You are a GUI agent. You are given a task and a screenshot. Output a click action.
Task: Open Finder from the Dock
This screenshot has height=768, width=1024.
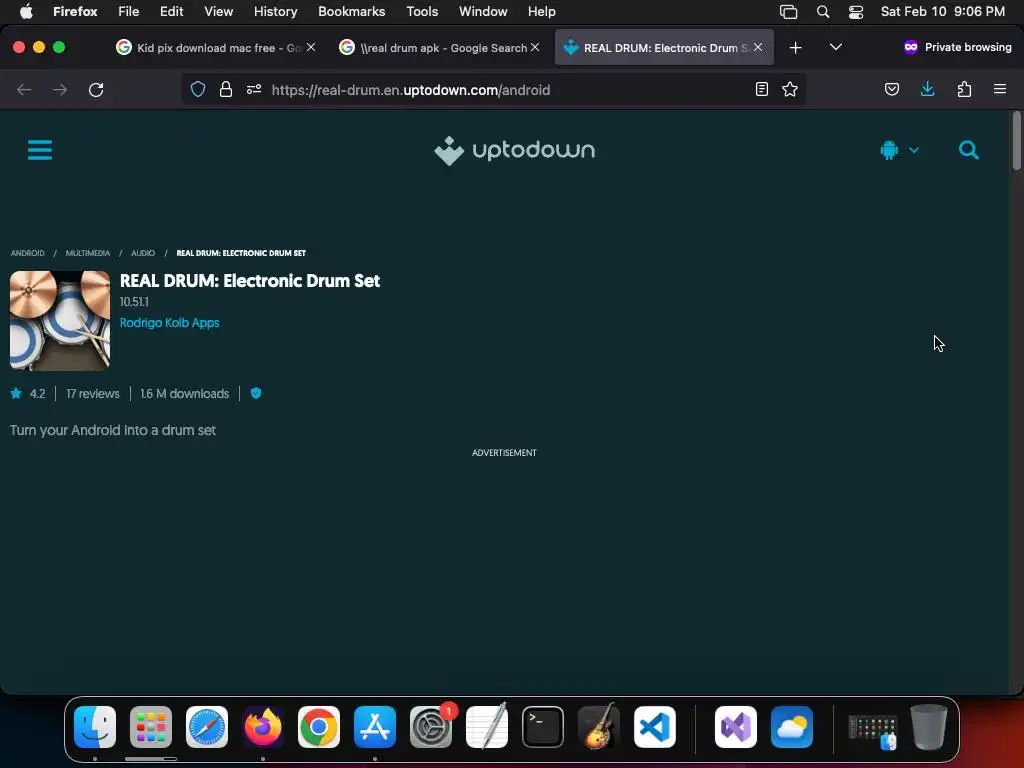pos(95,726)
